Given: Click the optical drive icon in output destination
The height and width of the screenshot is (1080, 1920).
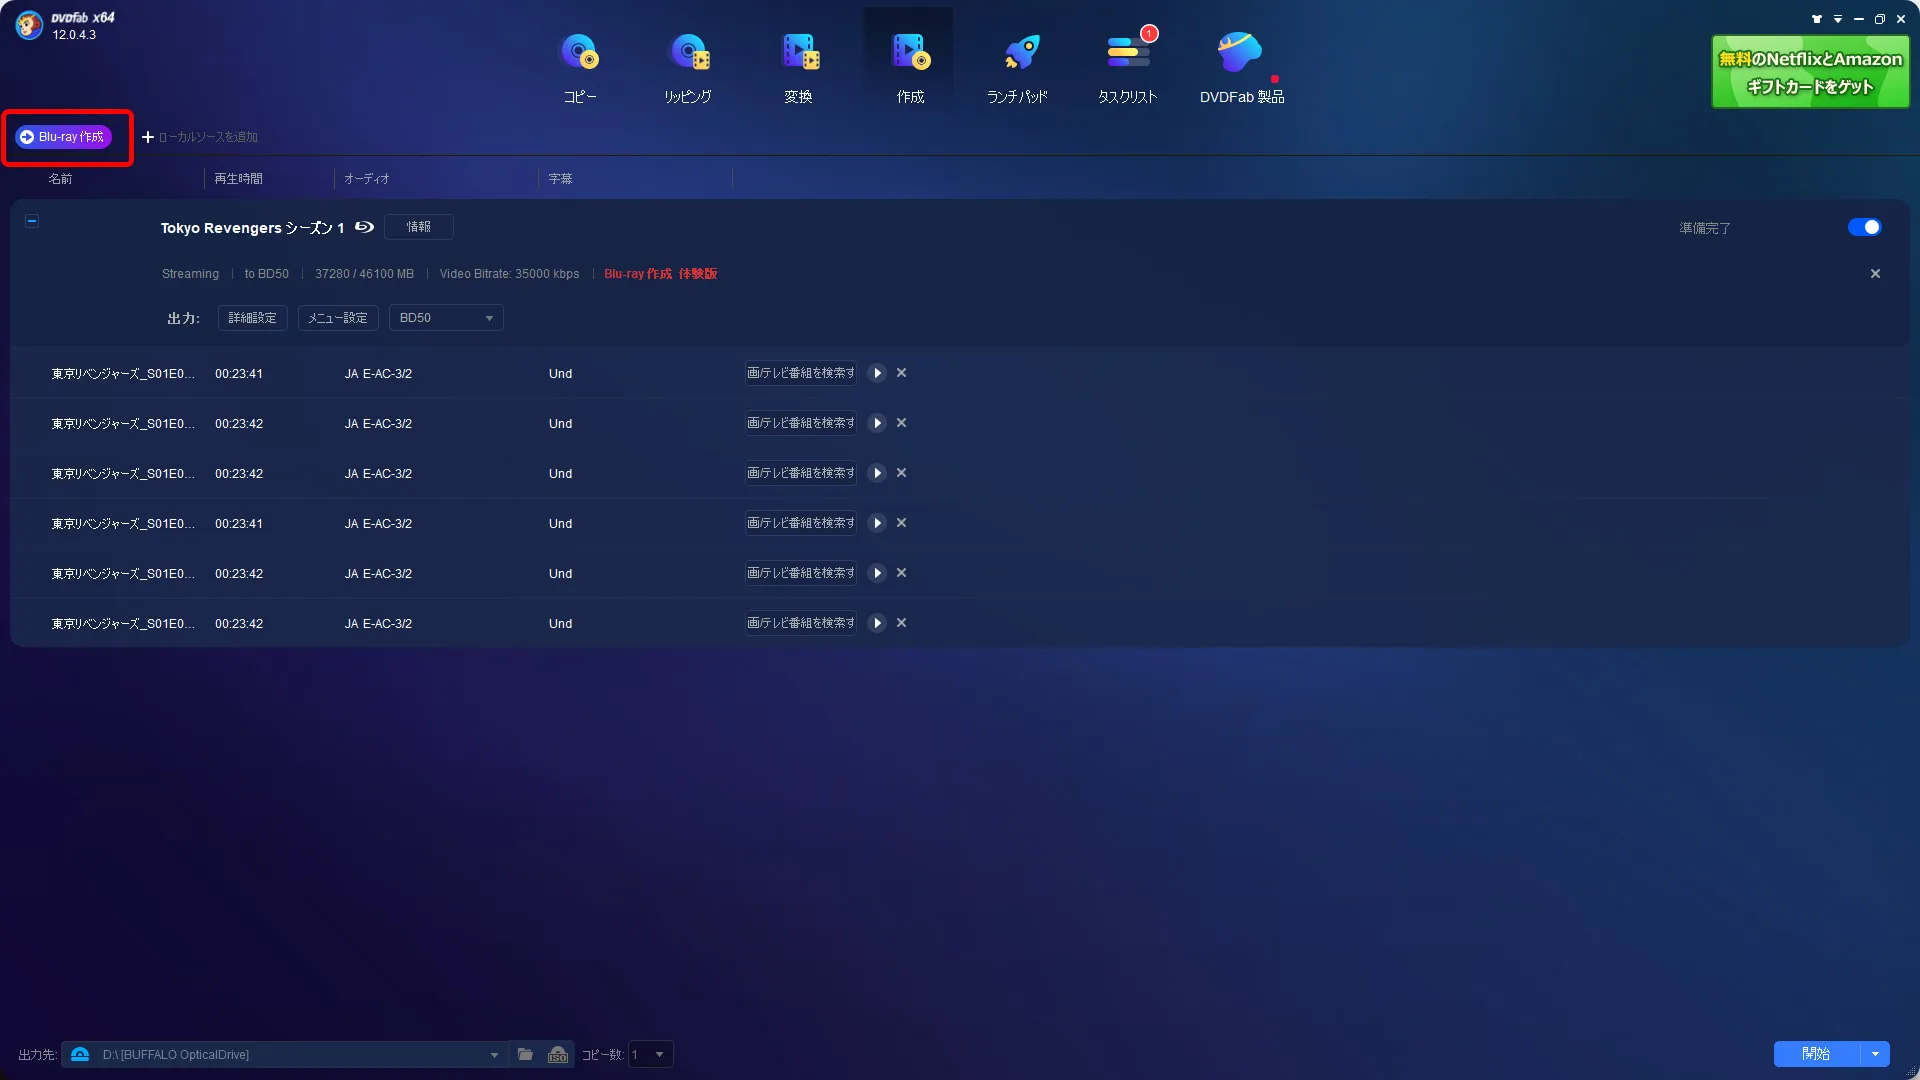Looking at the screenshot, I should [80, 1054].
